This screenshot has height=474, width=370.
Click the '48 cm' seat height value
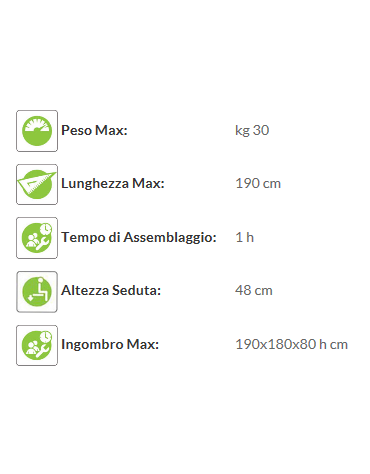coord(254,290)
